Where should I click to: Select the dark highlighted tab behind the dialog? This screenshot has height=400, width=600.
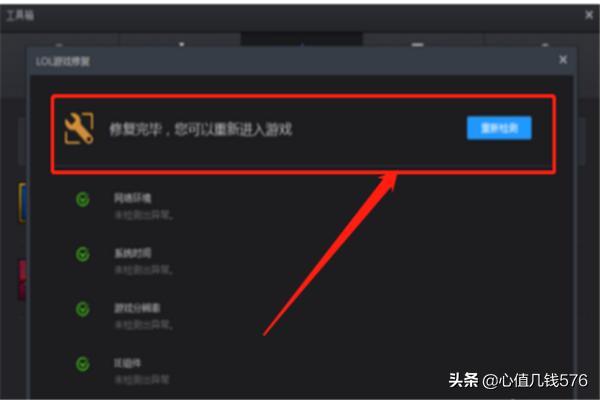(x=302, y=39)
